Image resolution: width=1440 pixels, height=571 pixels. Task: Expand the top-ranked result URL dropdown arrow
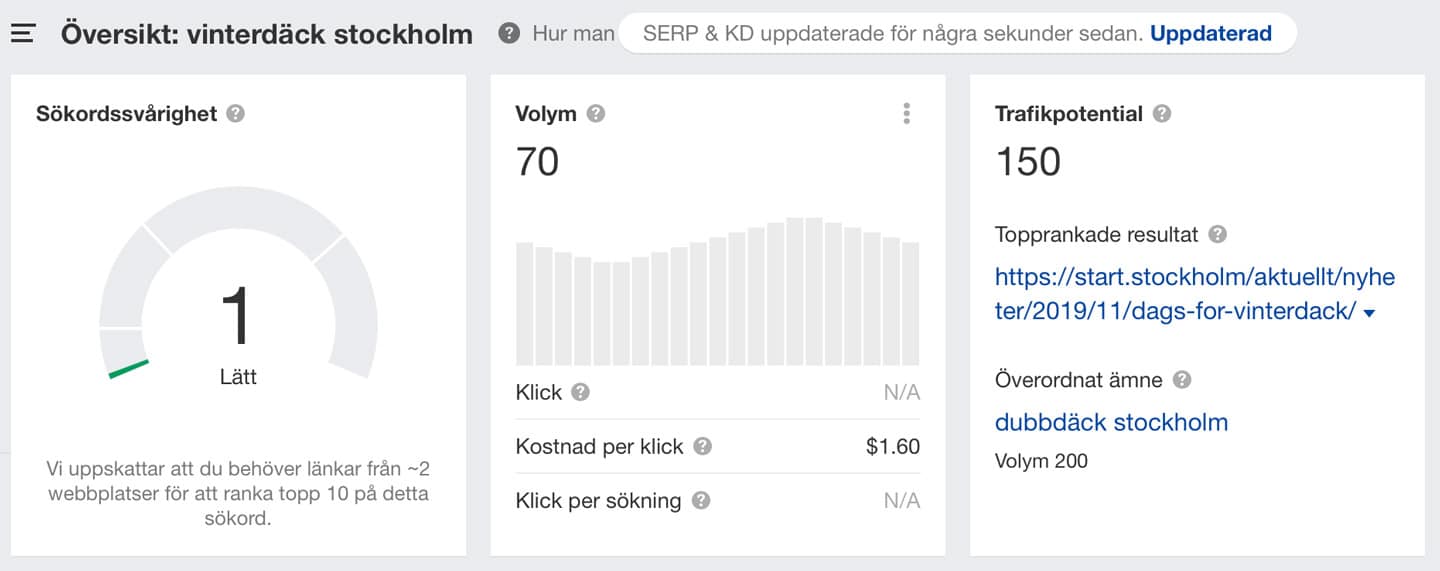pyautogui.click(x=1369, y=314)
